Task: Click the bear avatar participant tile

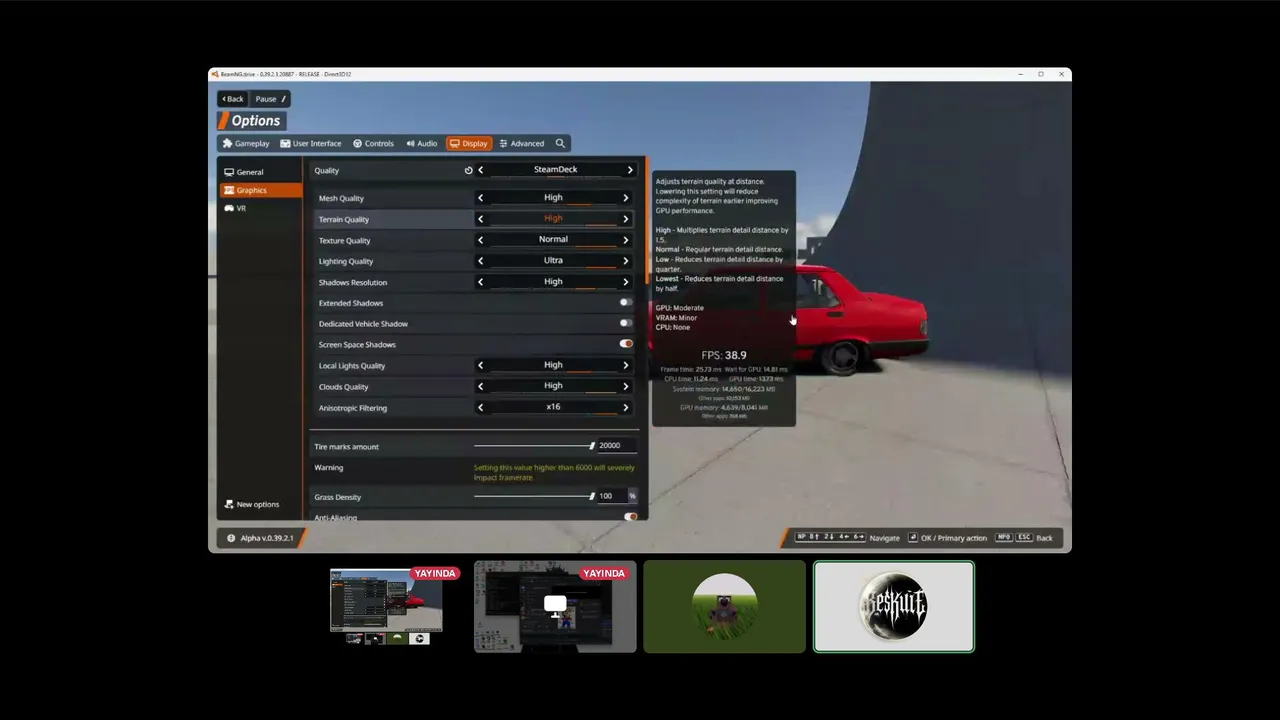Action: pyautogui.click(x=724, y=606)
